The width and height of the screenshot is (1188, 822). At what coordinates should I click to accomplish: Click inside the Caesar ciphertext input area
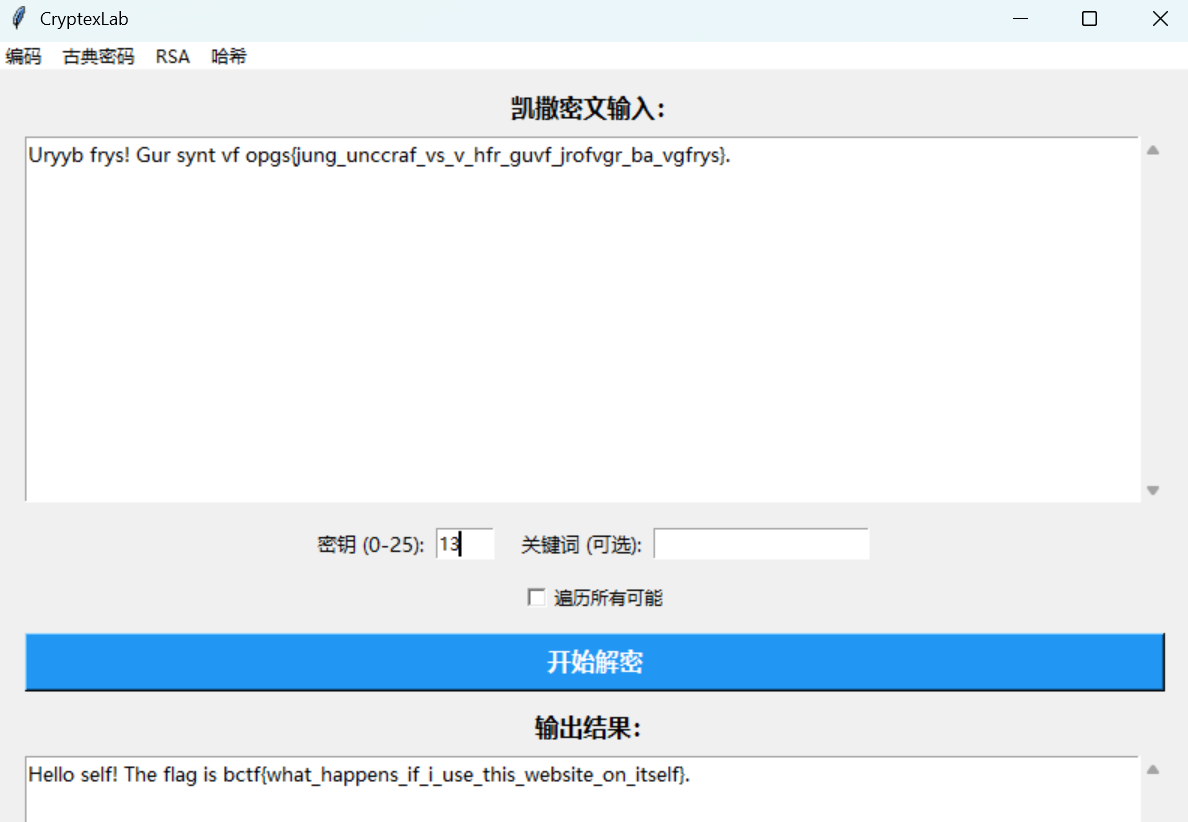click(x=580, y=320)
